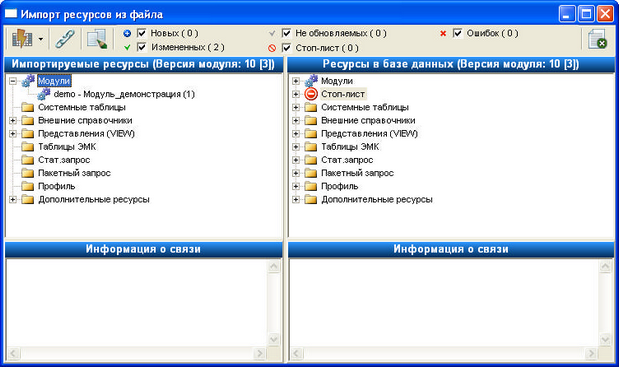Select Внешние справочники in database resources

tap(368, 120)
